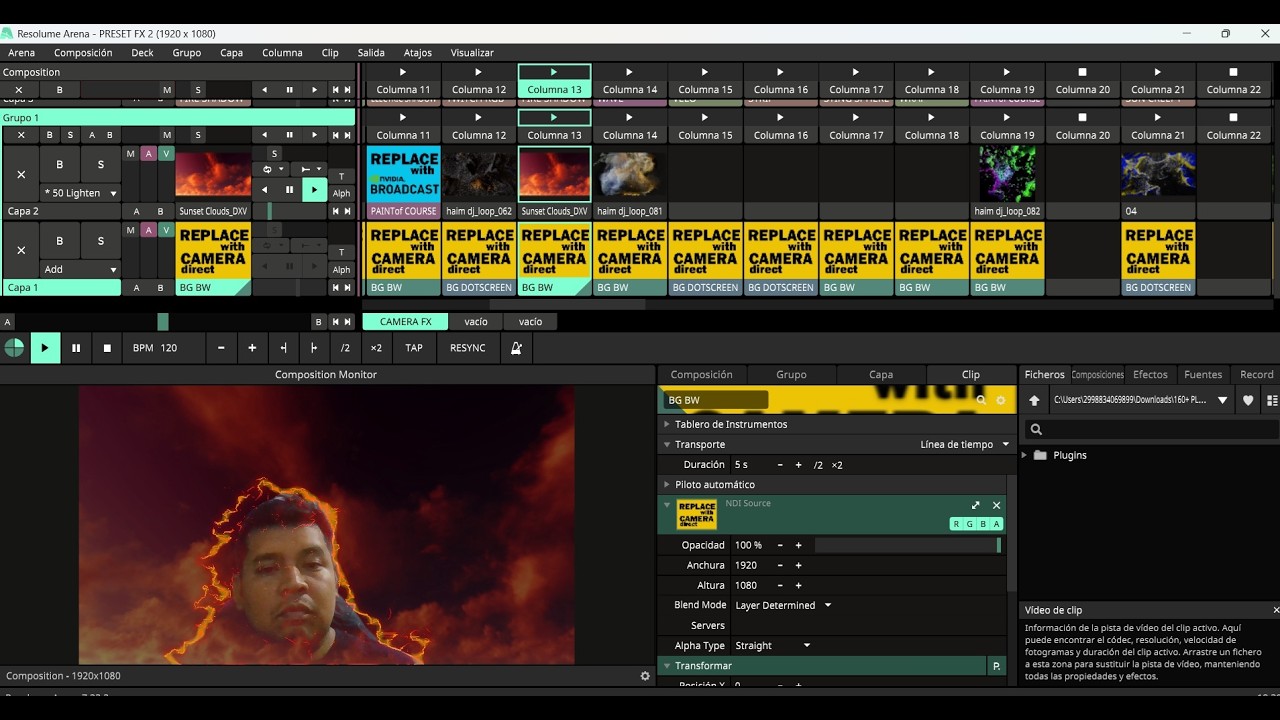Stop the BPM transport
Viewport: 1280px width, 720px height.
[107, 348]
